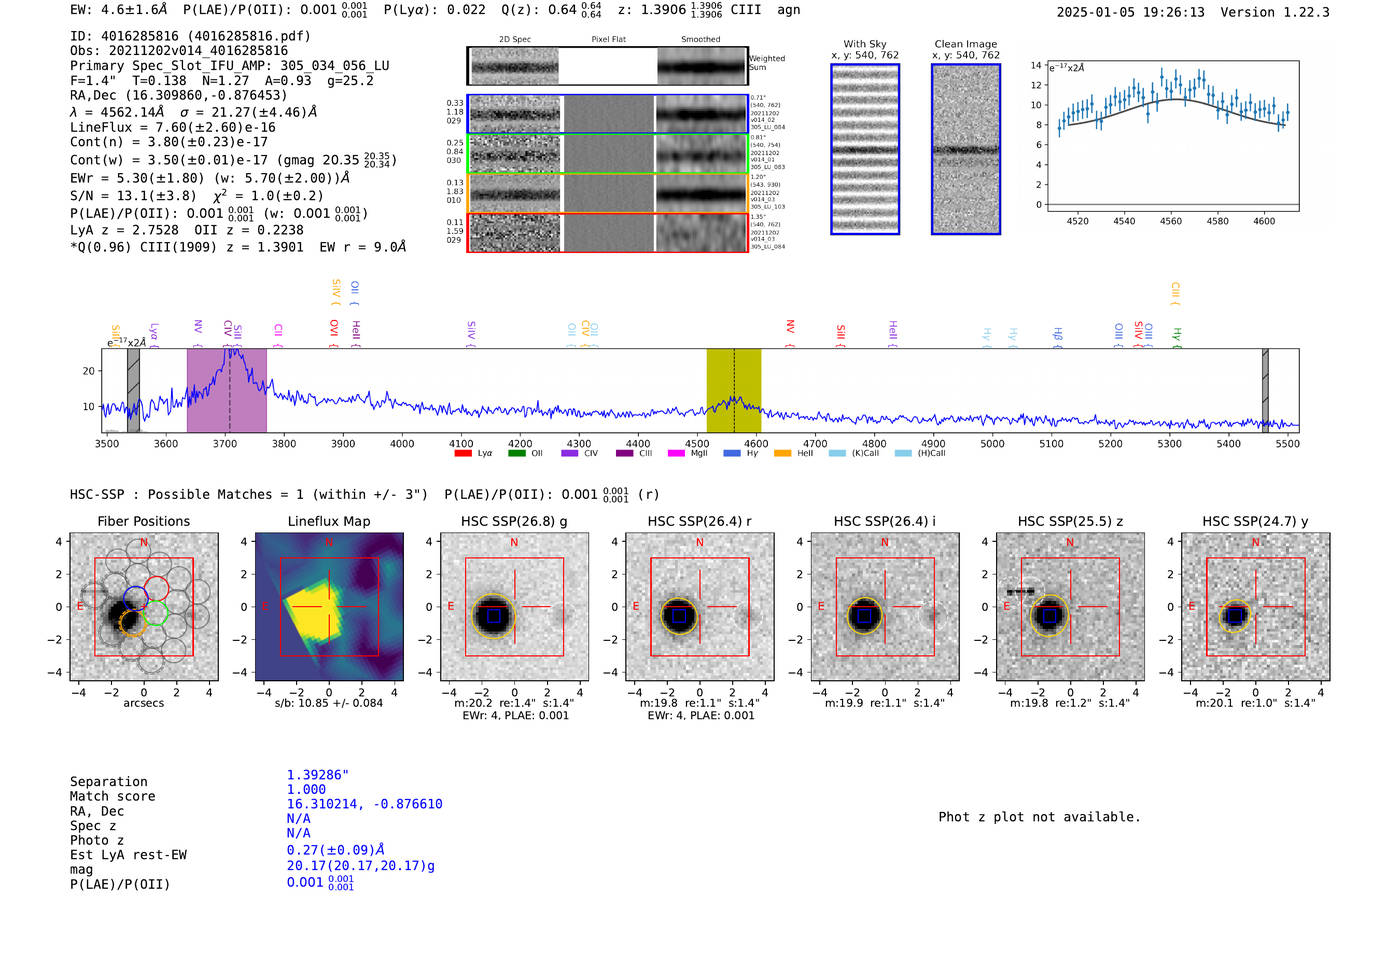Click the Primary Spec_Slot_IFU_AMP text
Screen dimensions: 1400x953
click(x=230, y=66)
